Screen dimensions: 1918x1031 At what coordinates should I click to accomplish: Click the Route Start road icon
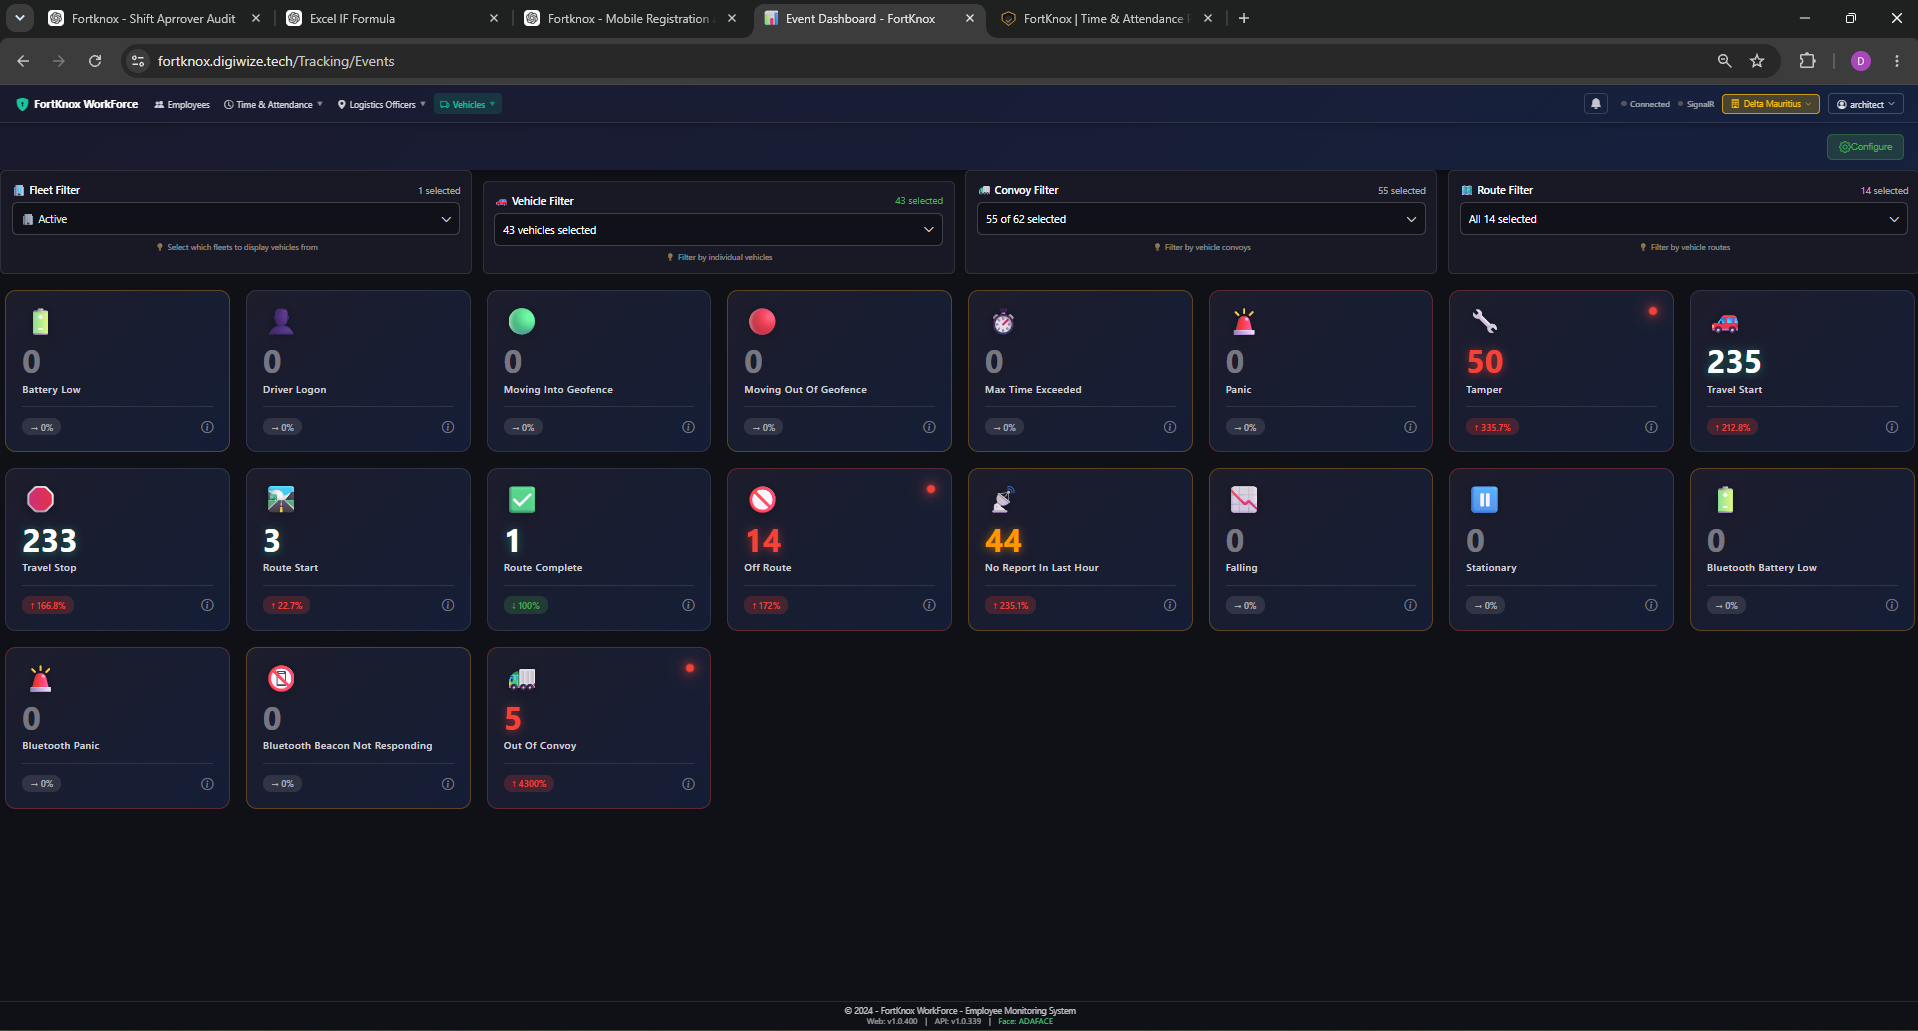point(281,499)
